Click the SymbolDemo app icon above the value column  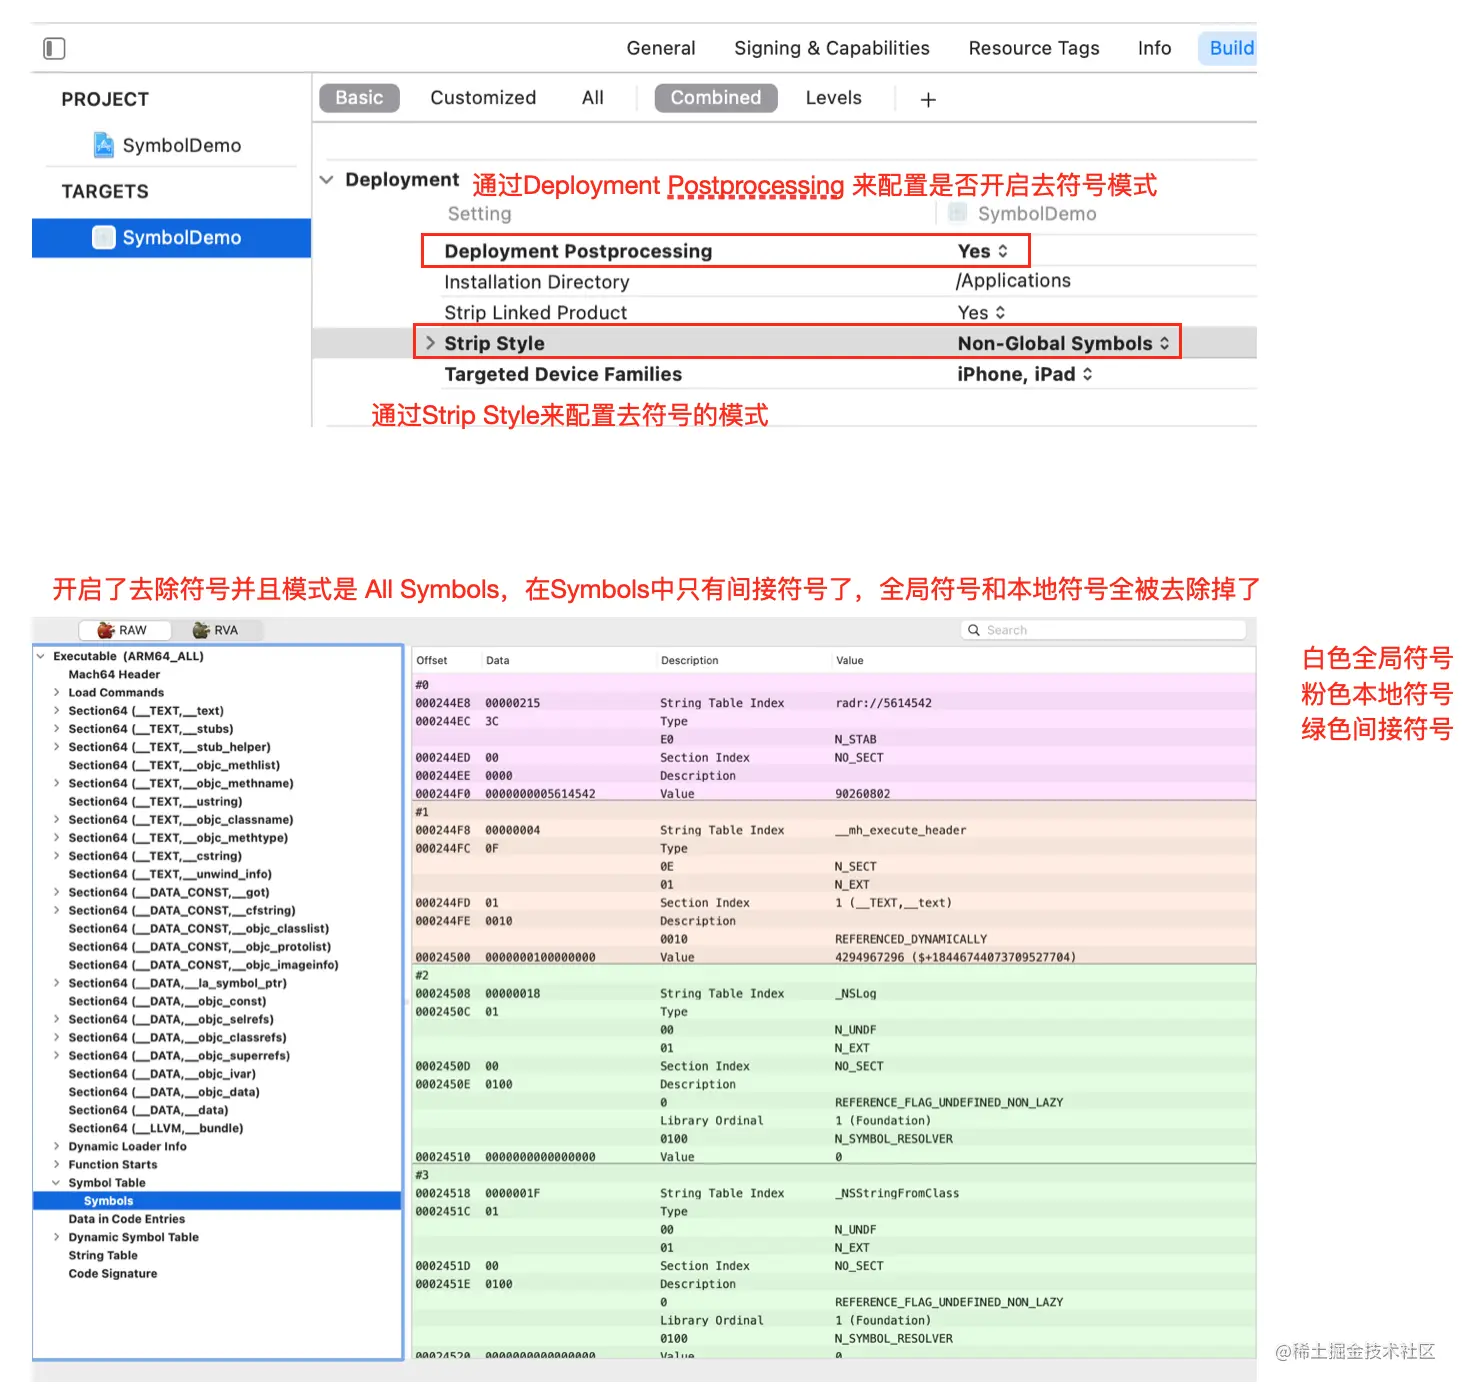click(x=957, y=212)
